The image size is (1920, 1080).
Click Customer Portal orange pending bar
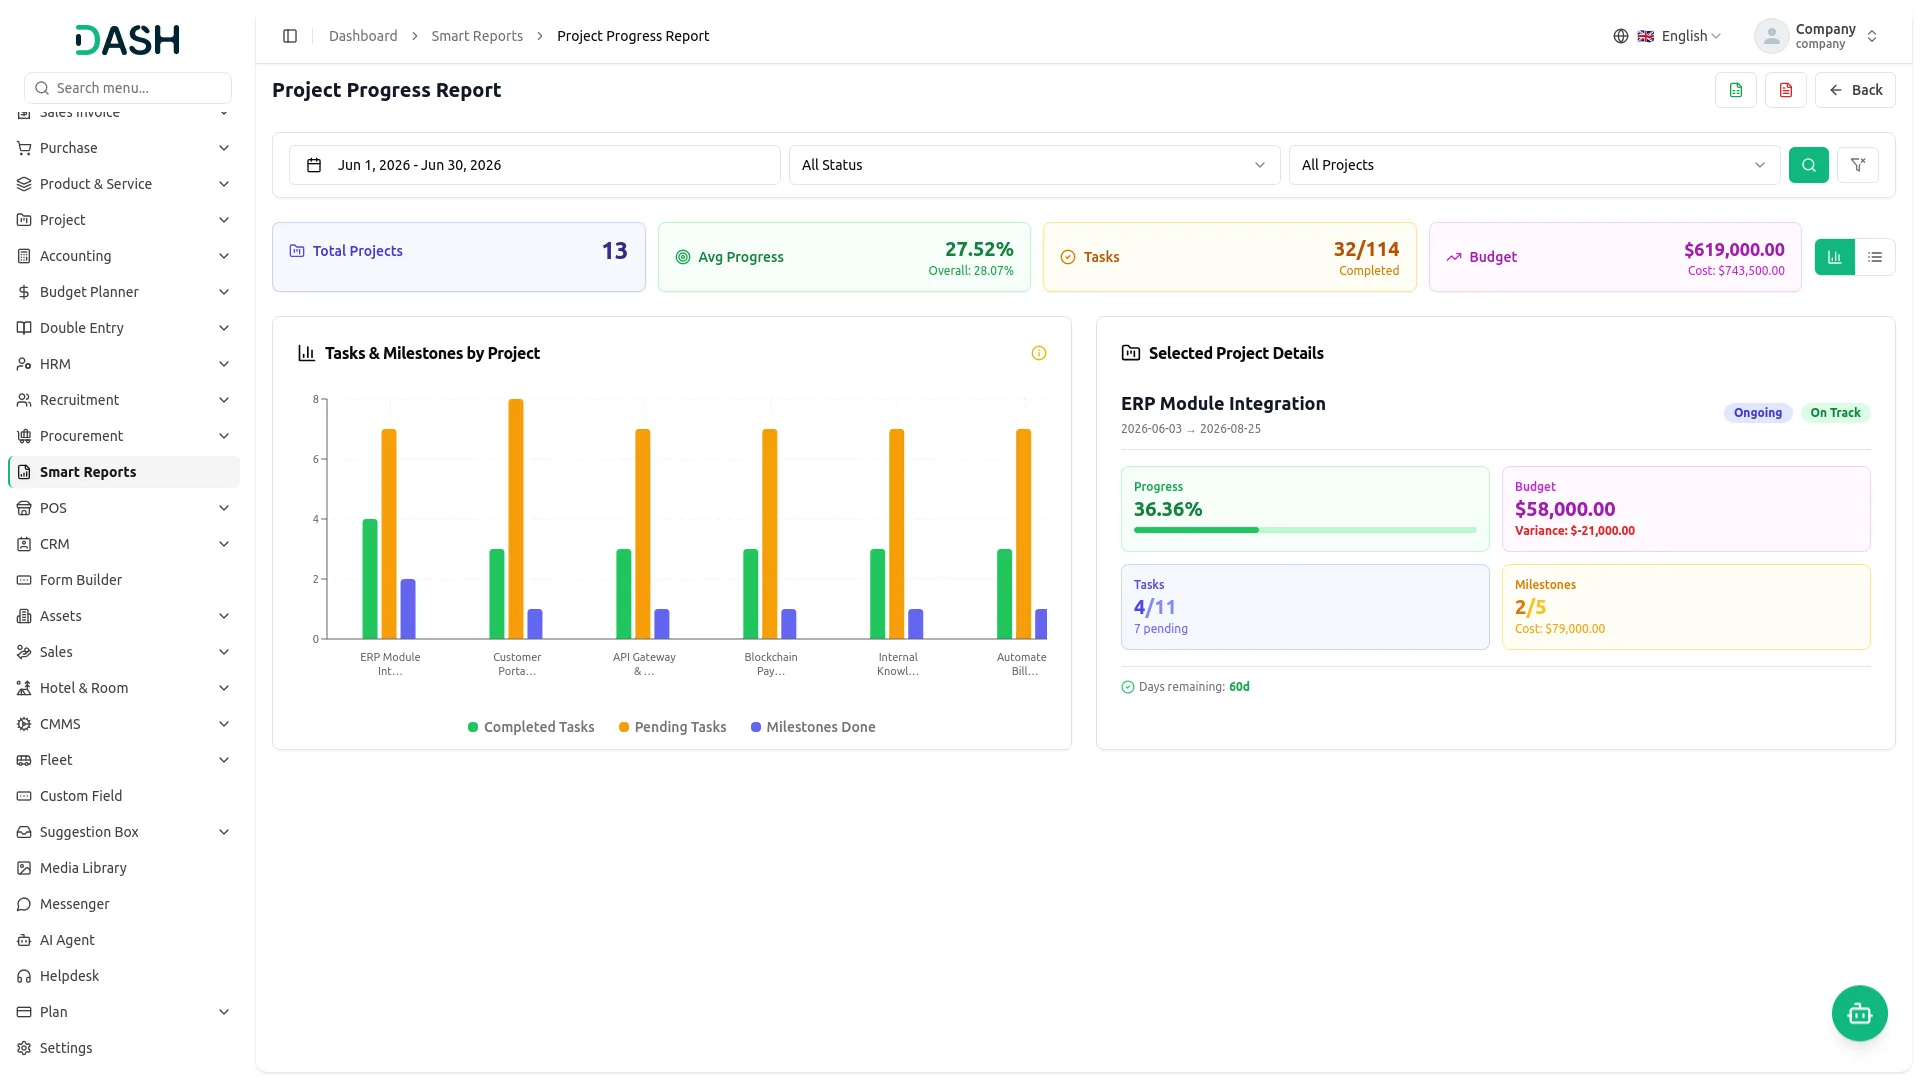(x=516, y=519)
